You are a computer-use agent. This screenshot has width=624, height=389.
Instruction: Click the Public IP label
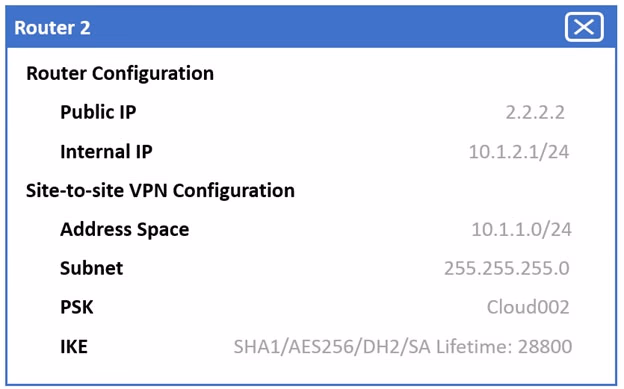click(98, 112)
